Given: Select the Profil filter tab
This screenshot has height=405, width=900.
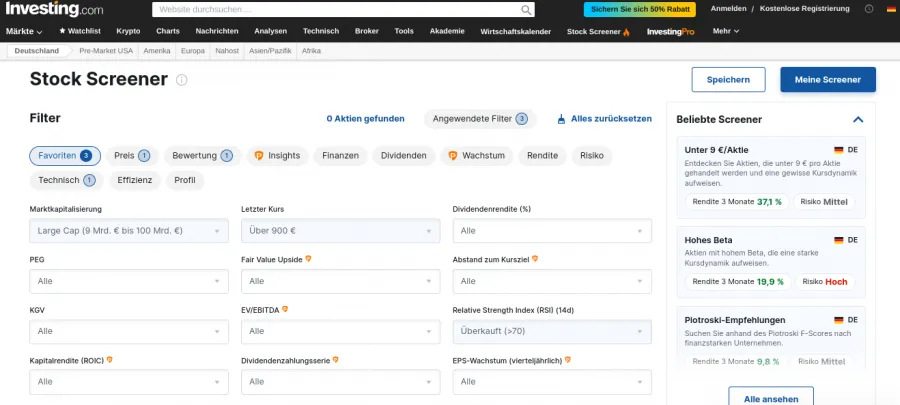Looking at the screenshot, I should pyautogui.click(x=185, y=180).
